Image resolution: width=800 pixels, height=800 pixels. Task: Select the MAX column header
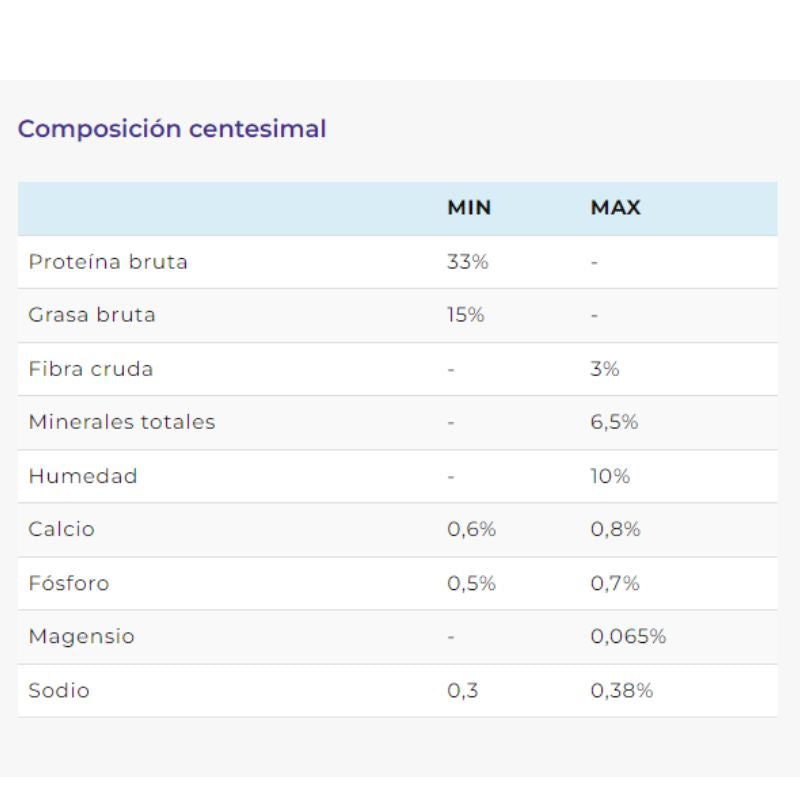[x=615, y=208]
